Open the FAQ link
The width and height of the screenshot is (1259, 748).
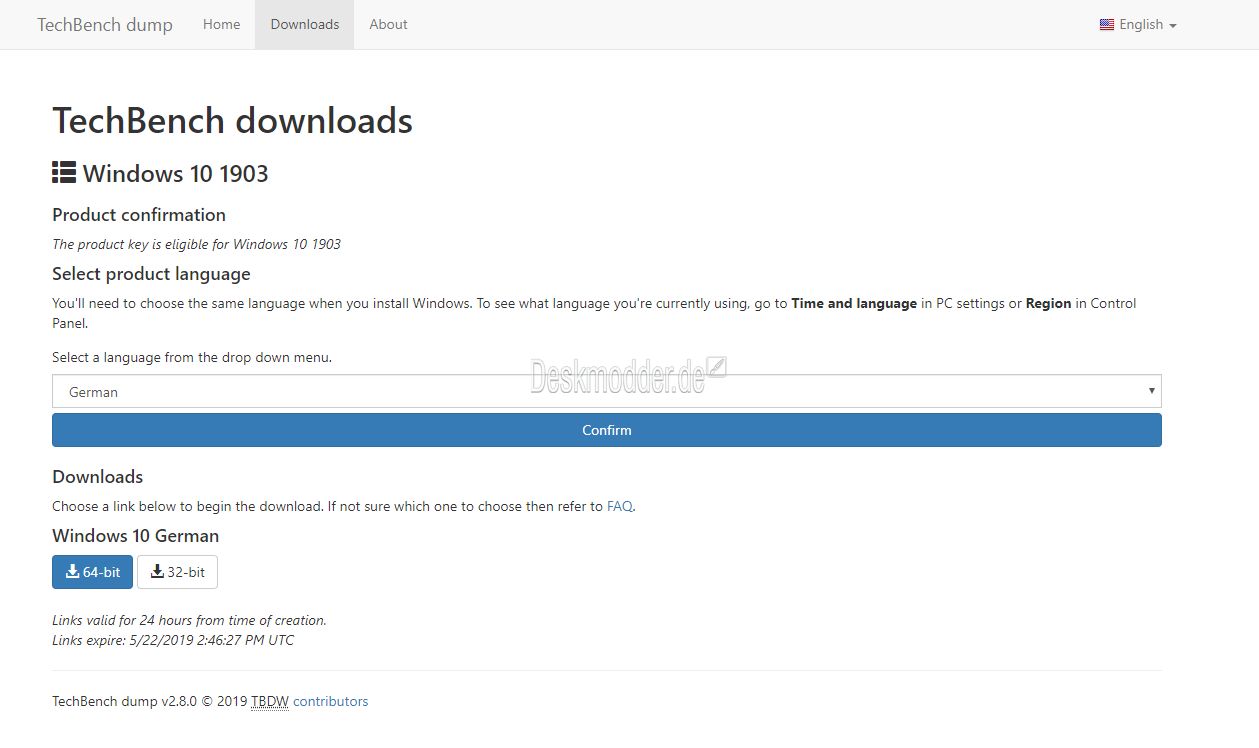(620, 506)
